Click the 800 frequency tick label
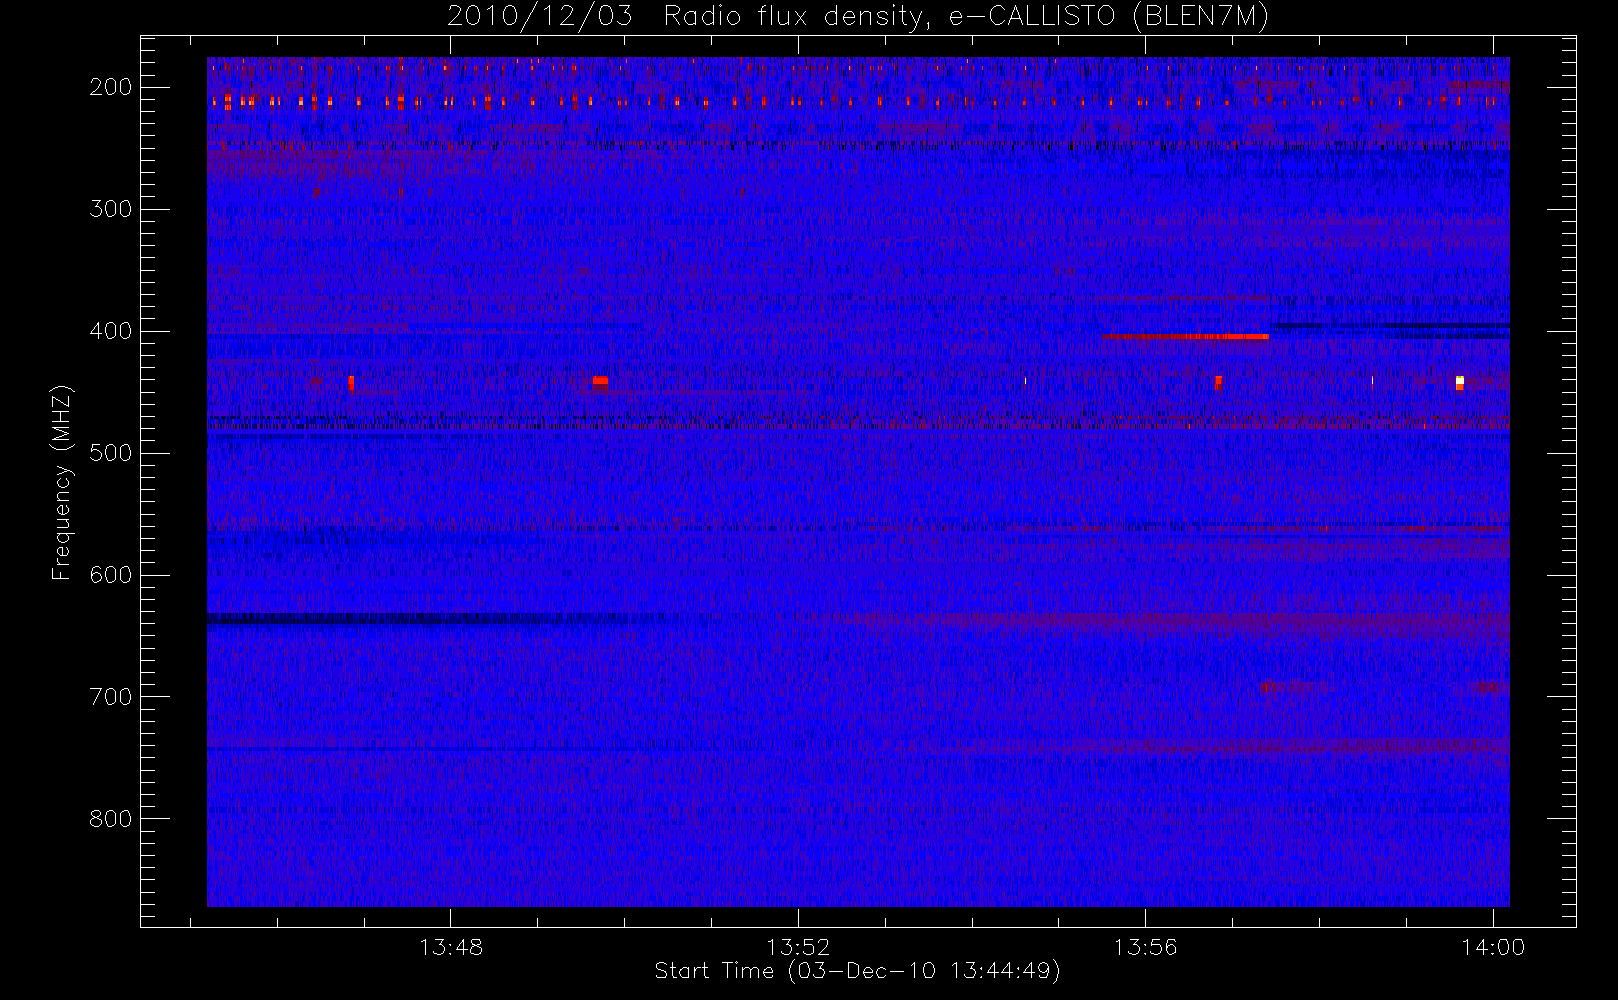 tap(111, 819)
